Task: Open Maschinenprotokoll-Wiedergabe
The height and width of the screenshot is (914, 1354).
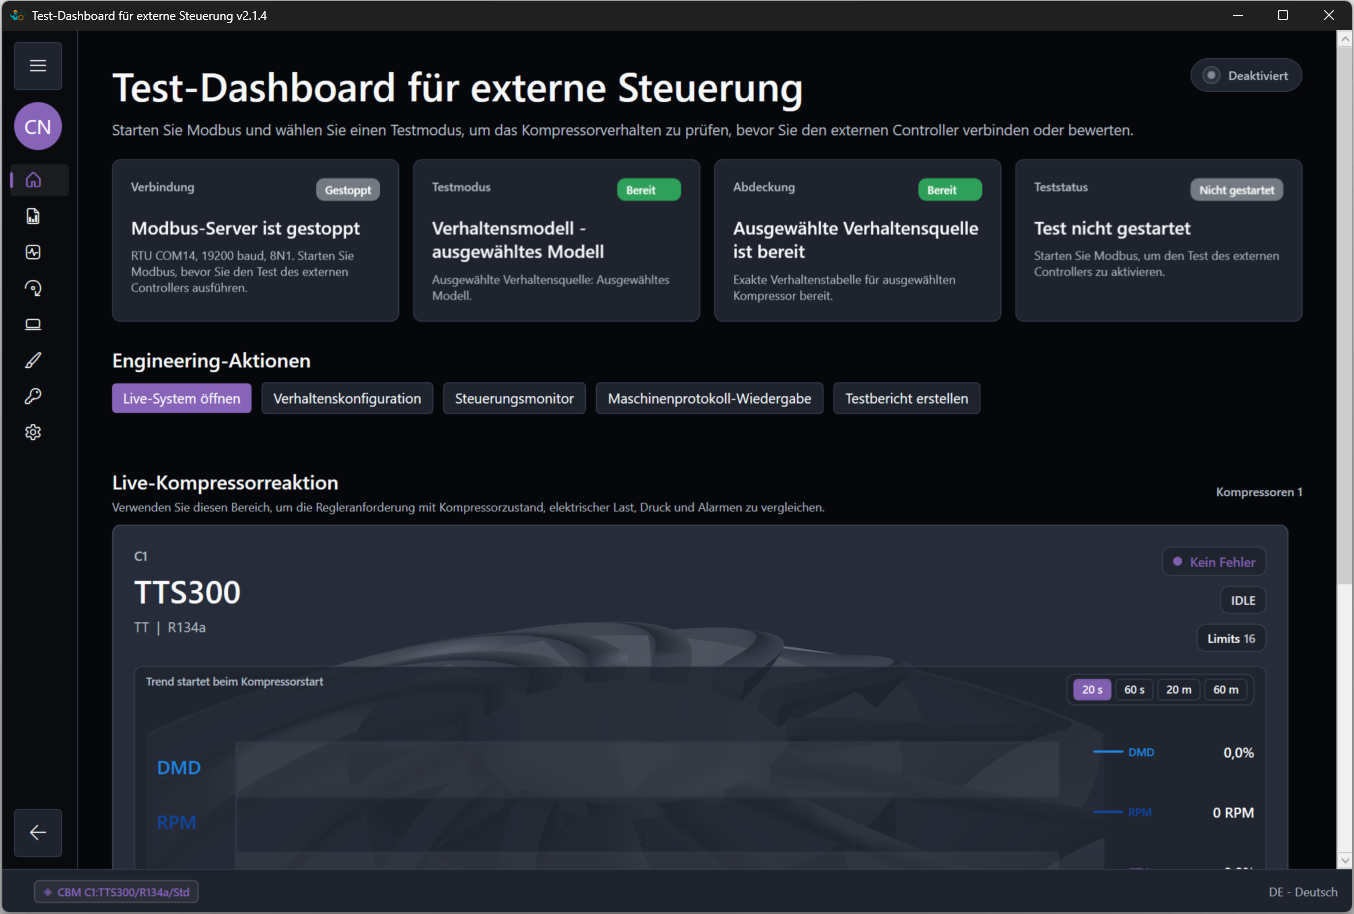Action: tap(710, 398)
